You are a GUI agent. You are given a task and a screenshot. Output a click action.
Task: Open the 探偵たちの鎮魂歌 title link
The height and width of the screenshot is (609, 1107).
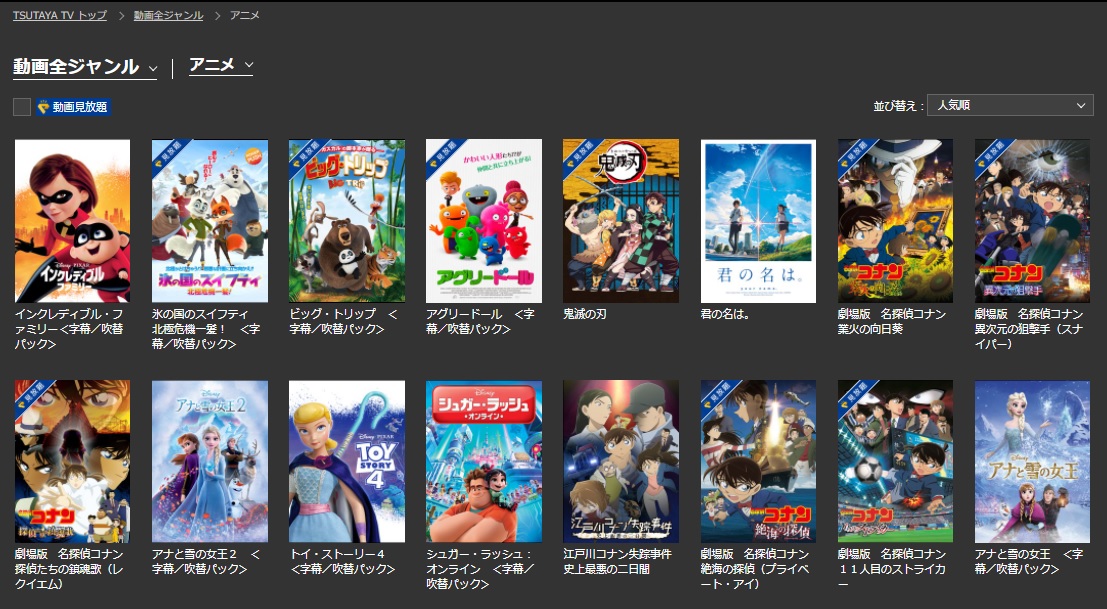pyautogui.click(x=69, y=569)
